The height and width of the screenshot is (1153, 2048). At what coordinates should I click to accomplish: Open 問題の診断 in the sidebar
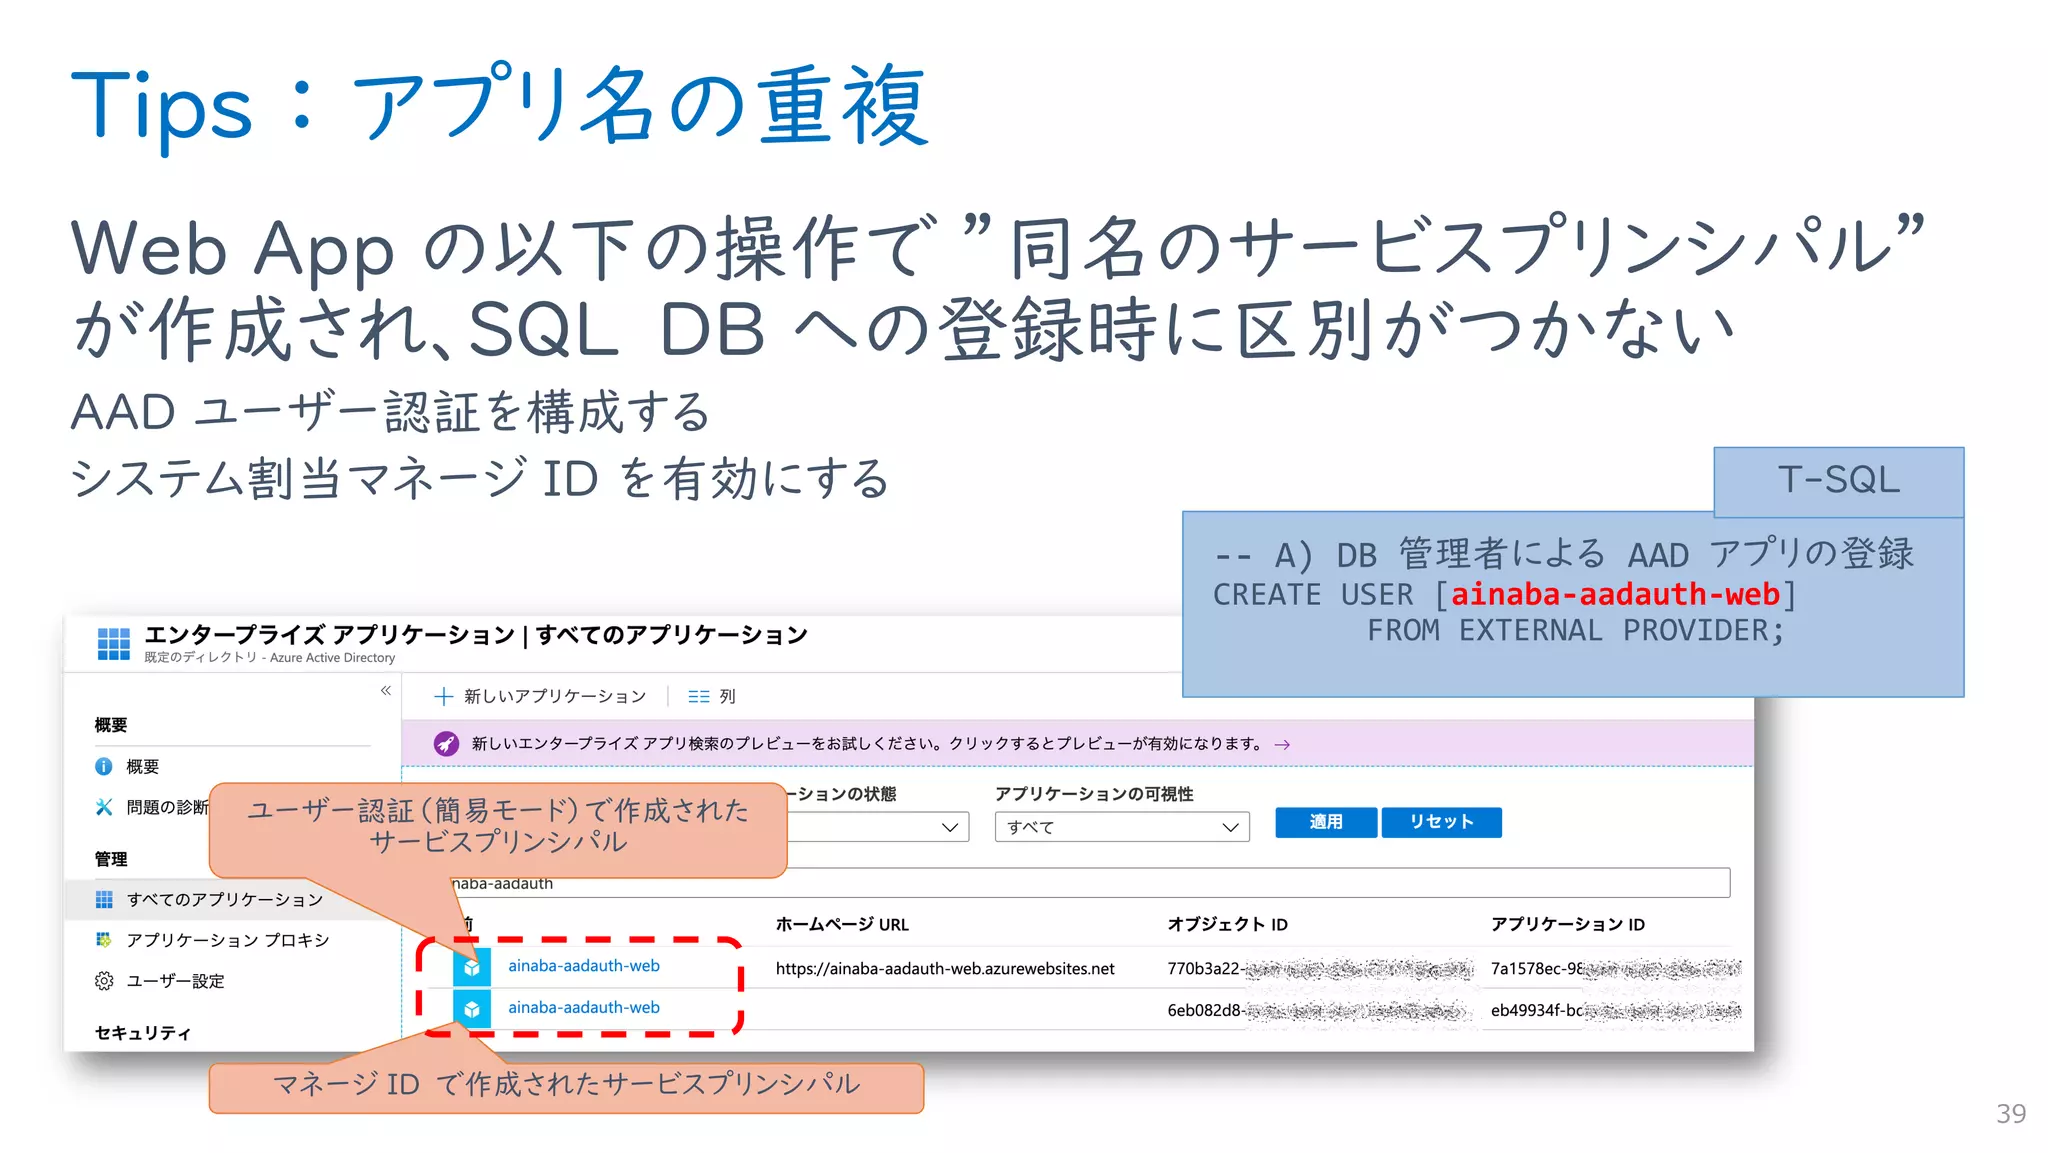coord(167,807)
